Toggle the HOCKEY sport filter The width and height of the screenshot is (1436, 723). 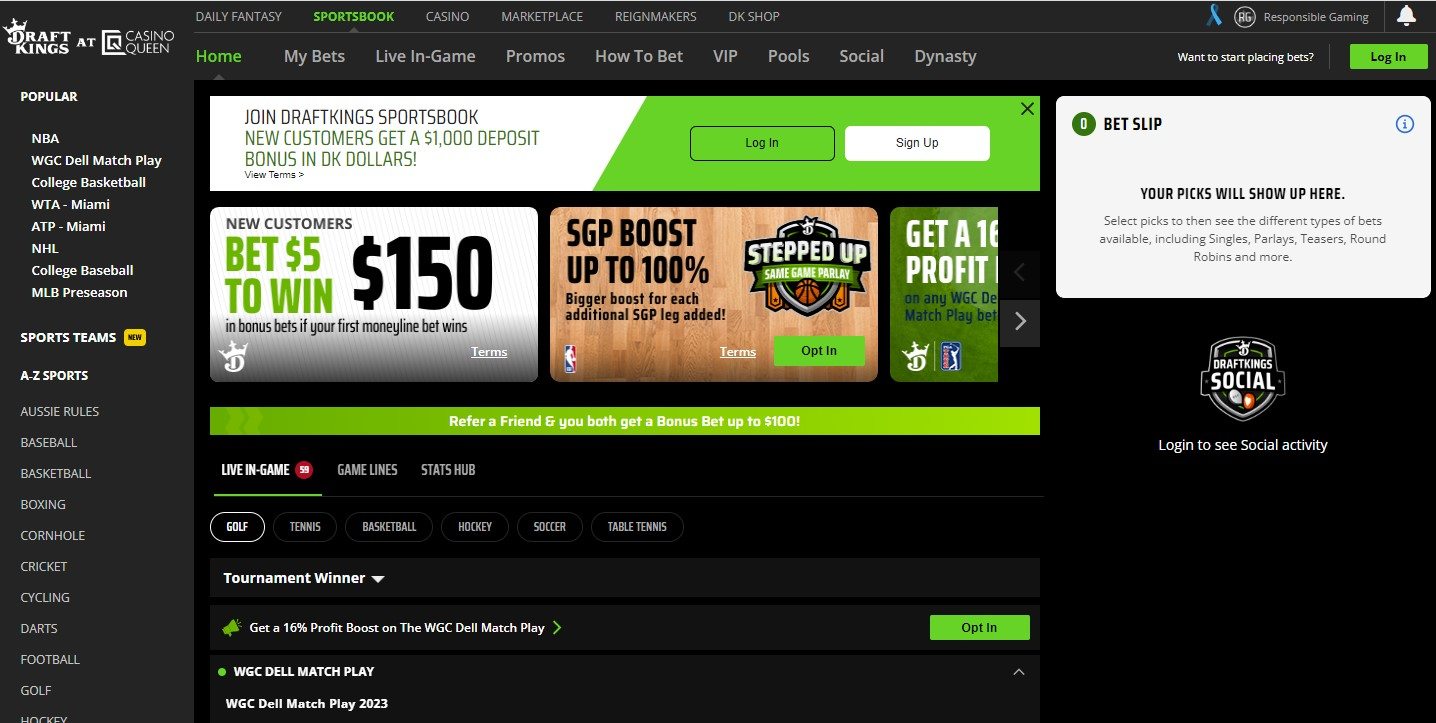click(x=474, y=527)
